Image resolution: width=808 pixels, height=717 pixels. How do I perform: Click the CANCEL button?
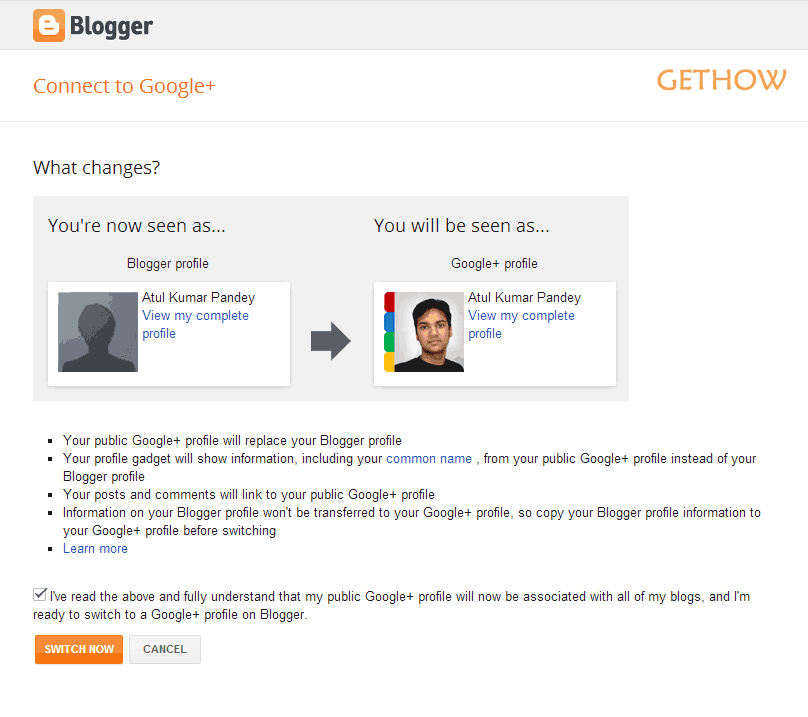(165, 649)
